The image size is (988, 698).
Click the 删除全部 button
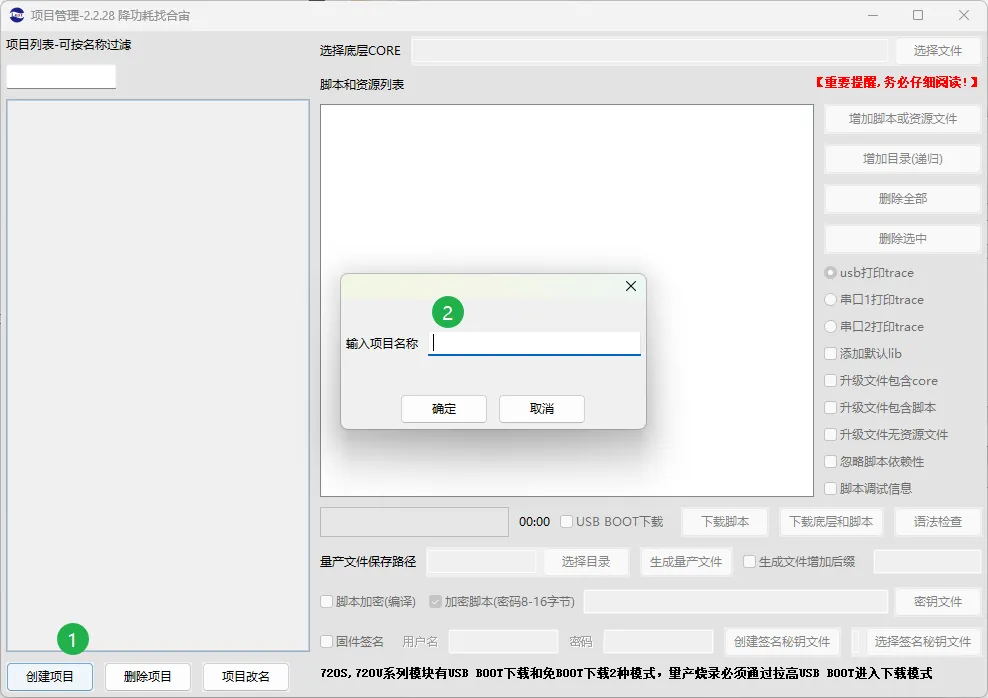coord(902,198)
